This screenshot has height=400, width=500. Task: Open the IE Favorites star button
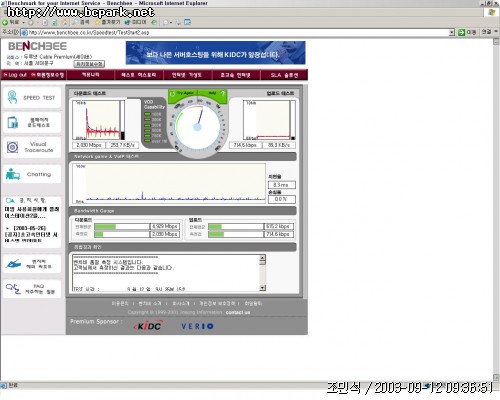[x=107, y=22]
